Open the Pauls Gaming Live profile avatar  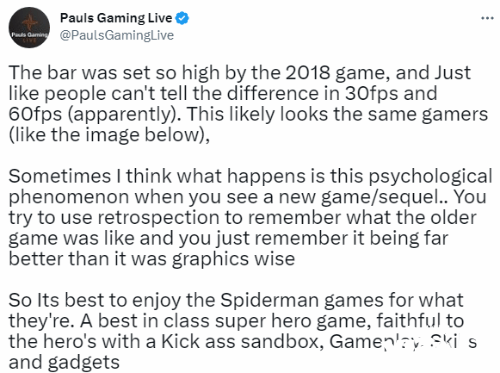coord(29,28)
